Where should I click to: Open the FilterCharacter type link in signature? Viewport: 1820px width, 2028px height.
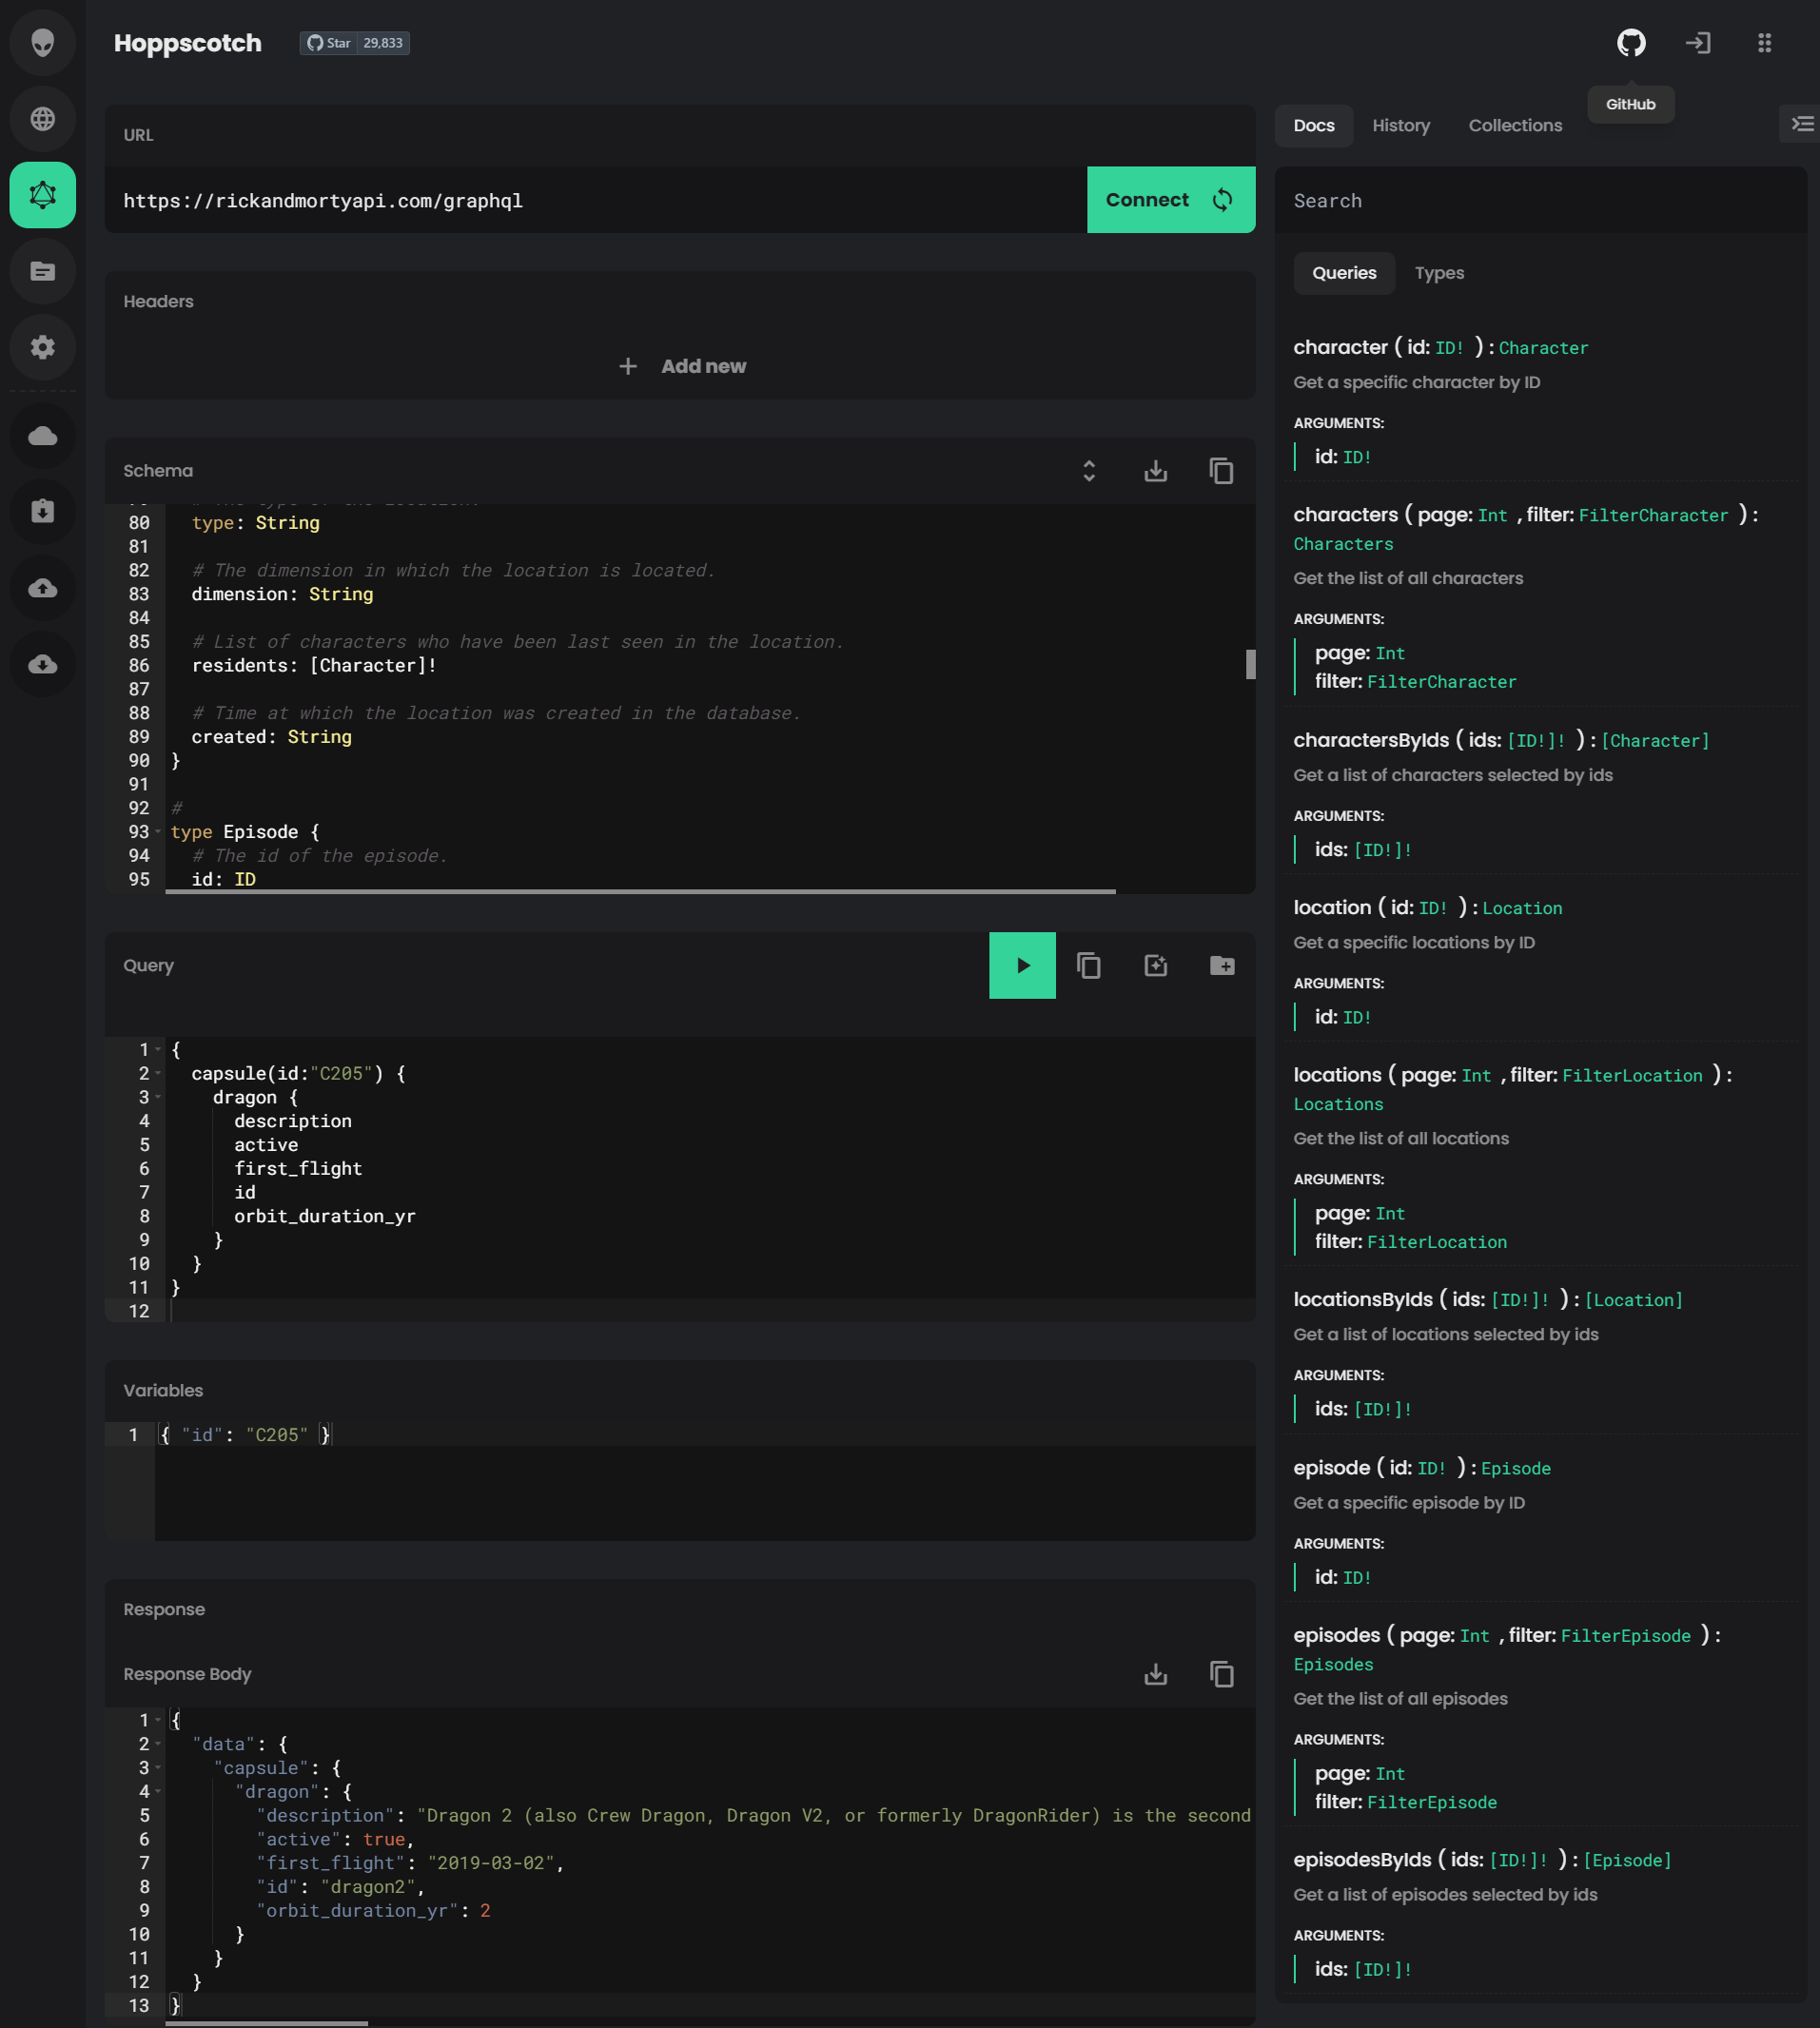pyautogui.click(x=1653, y=515)
